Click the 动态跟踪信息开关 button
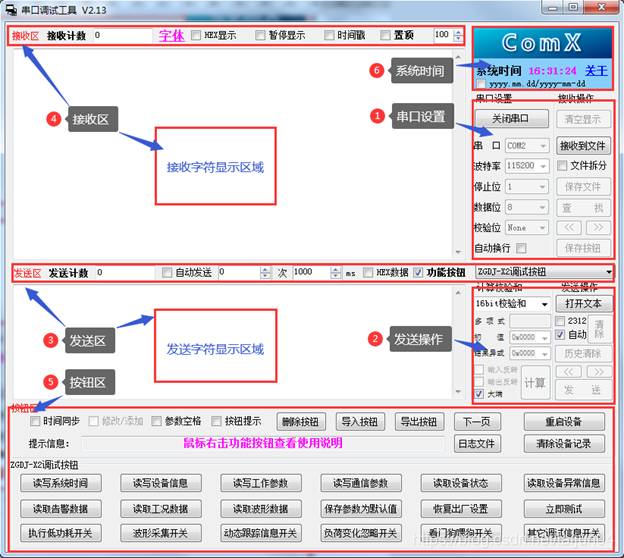The height and width of the screenshot is (558, 624). pos(261,533)
